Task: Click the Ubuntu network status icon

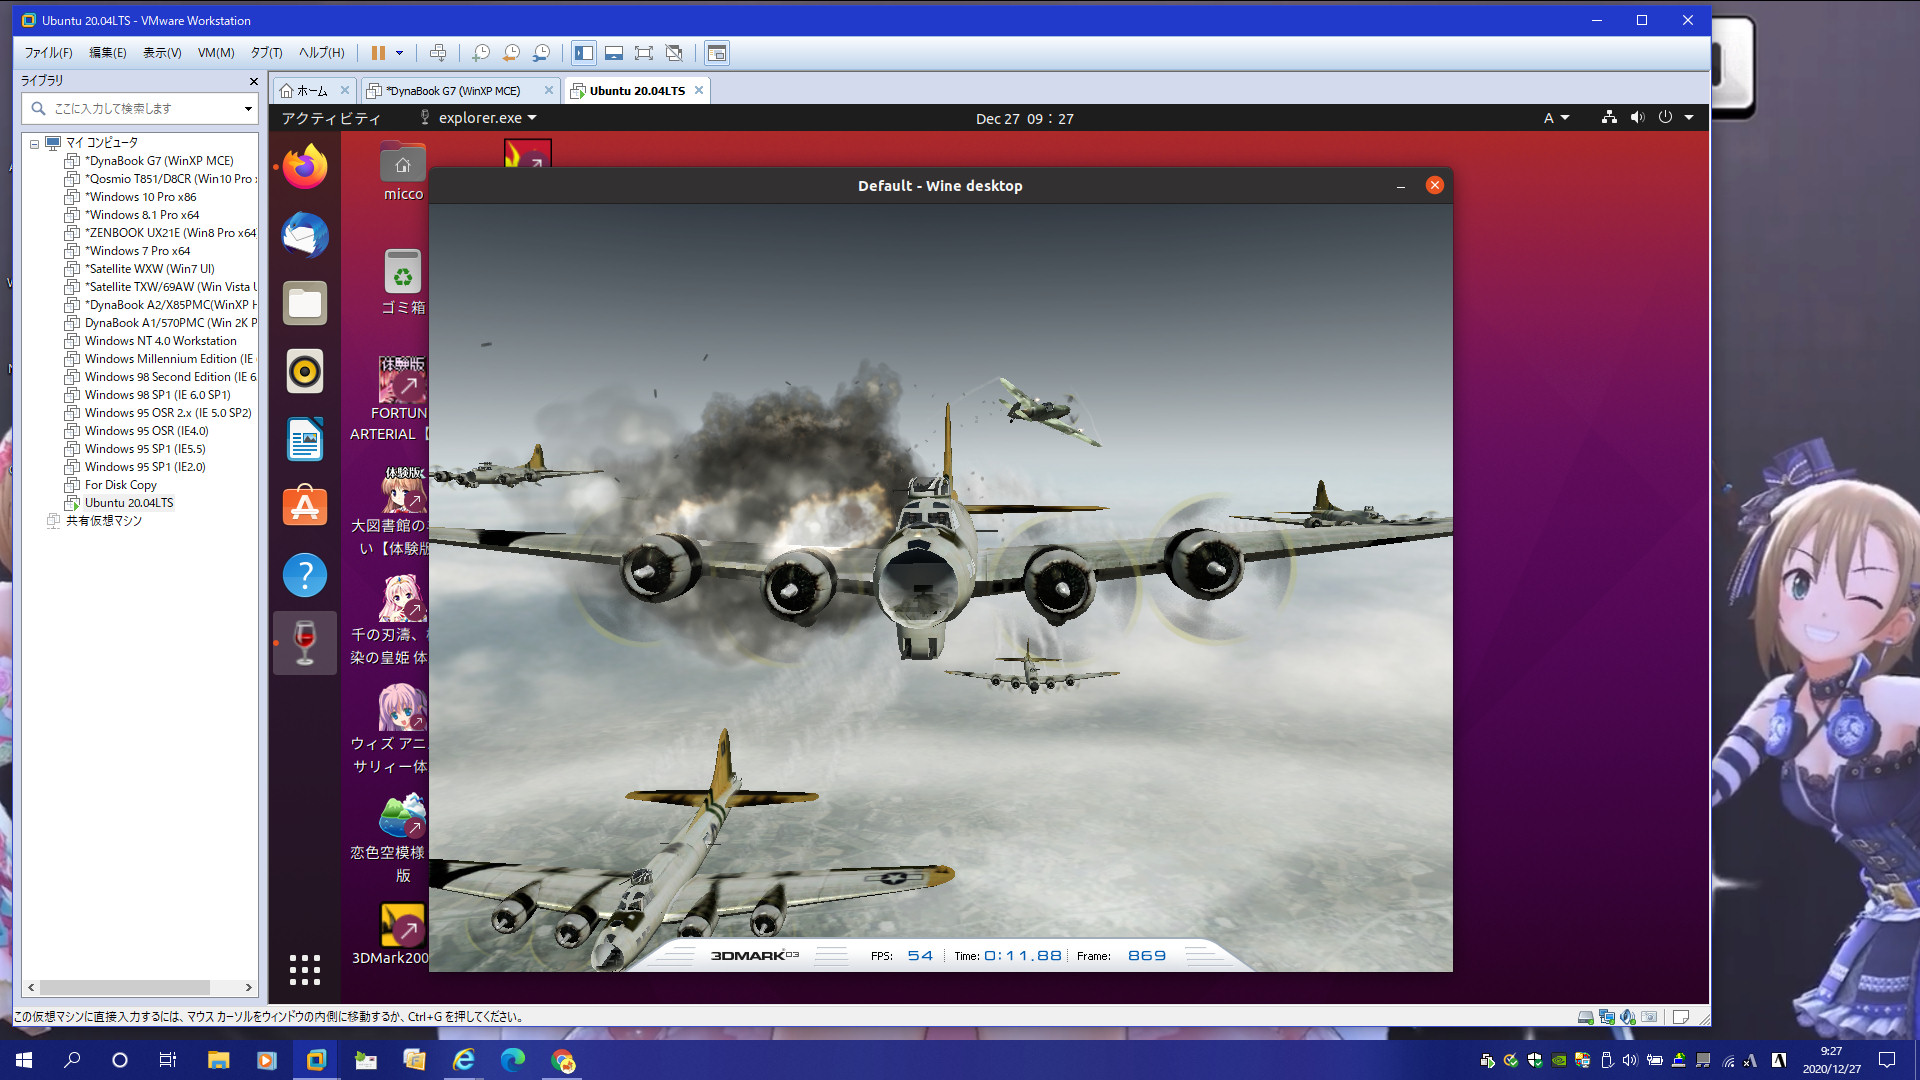Action: tap(1609, 118)
